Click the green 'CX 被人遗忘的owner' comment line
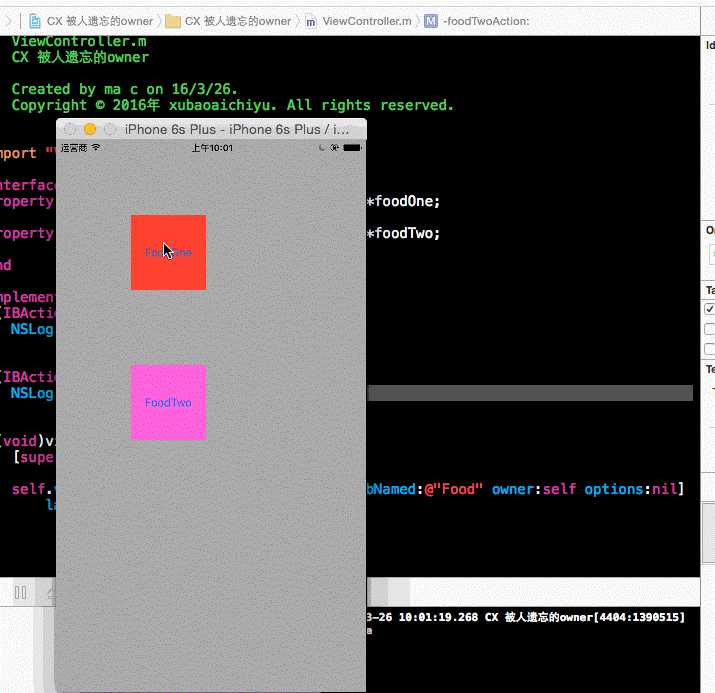The height and width of the screenshot is (693, 715). click(x=80, y=57)
